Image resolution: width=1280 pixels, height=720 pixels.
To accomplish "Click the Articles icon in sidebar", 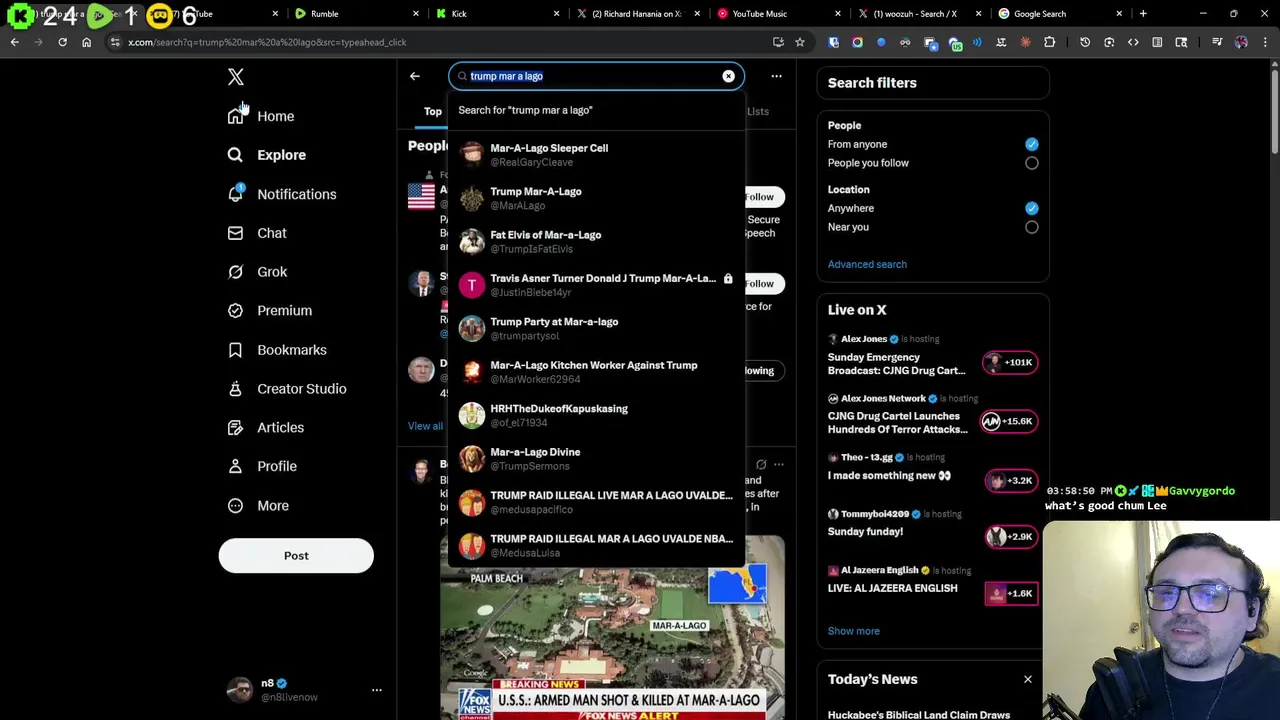I will (235, 428).
